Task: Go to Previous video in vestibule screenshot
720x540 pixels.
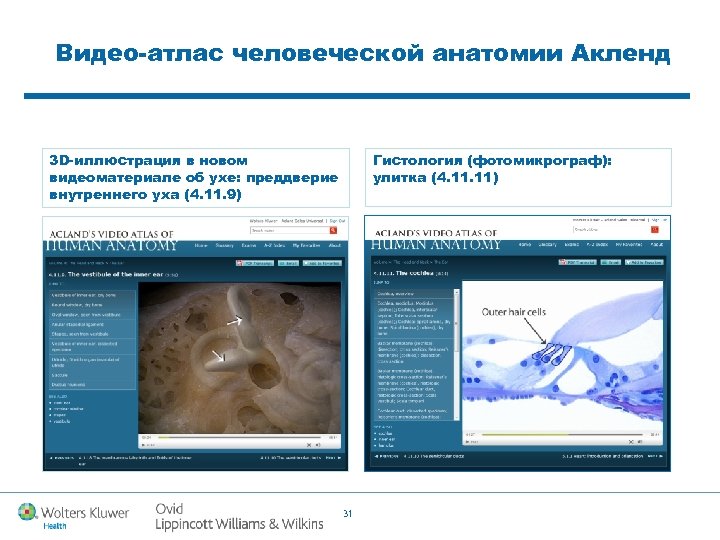Action: pyautogui.click(x=62, y=458)
